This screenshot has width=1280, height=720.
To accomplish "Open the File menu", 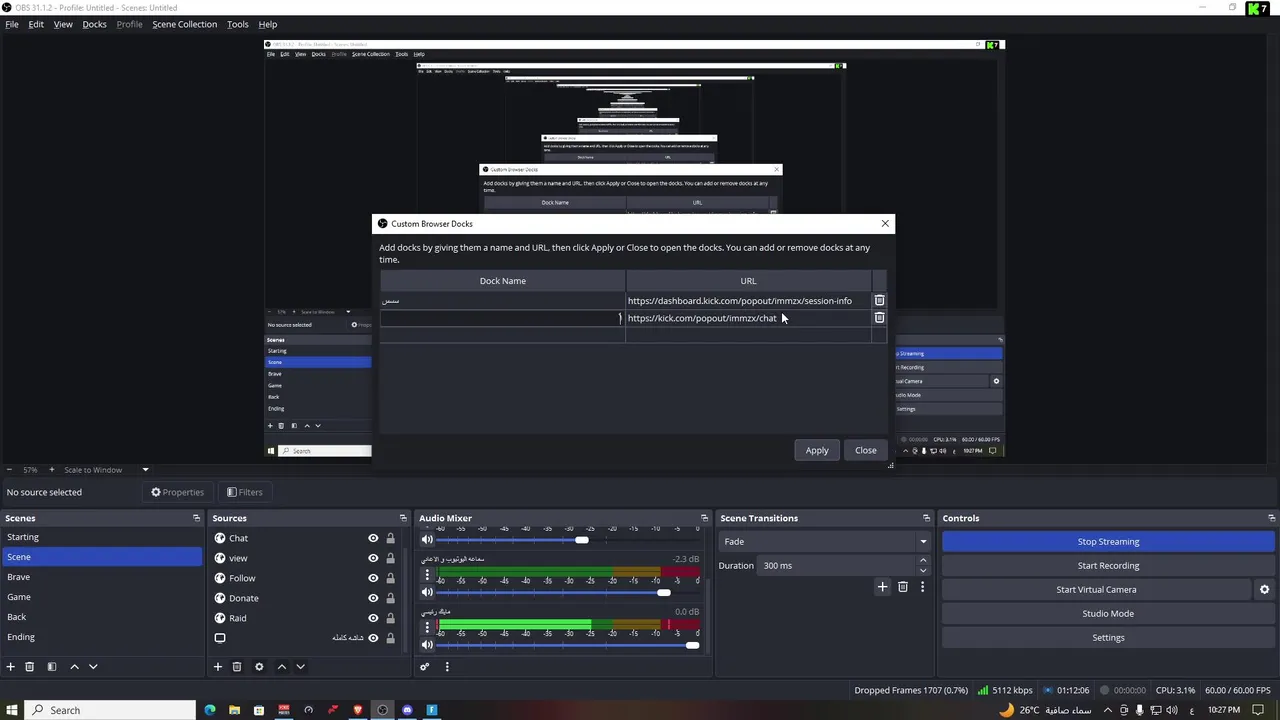I will [x=12, y=24].
